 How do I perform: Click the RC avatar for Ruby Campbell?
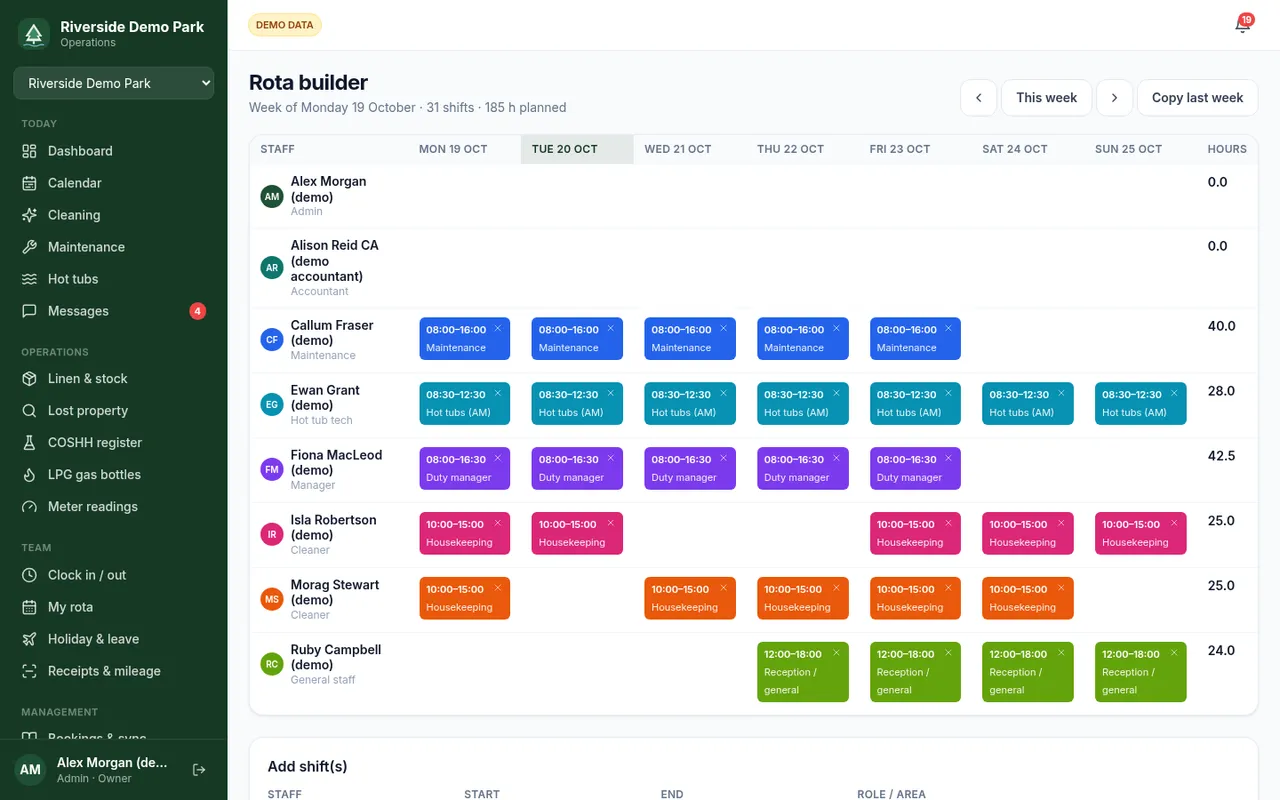click(272, 664)
